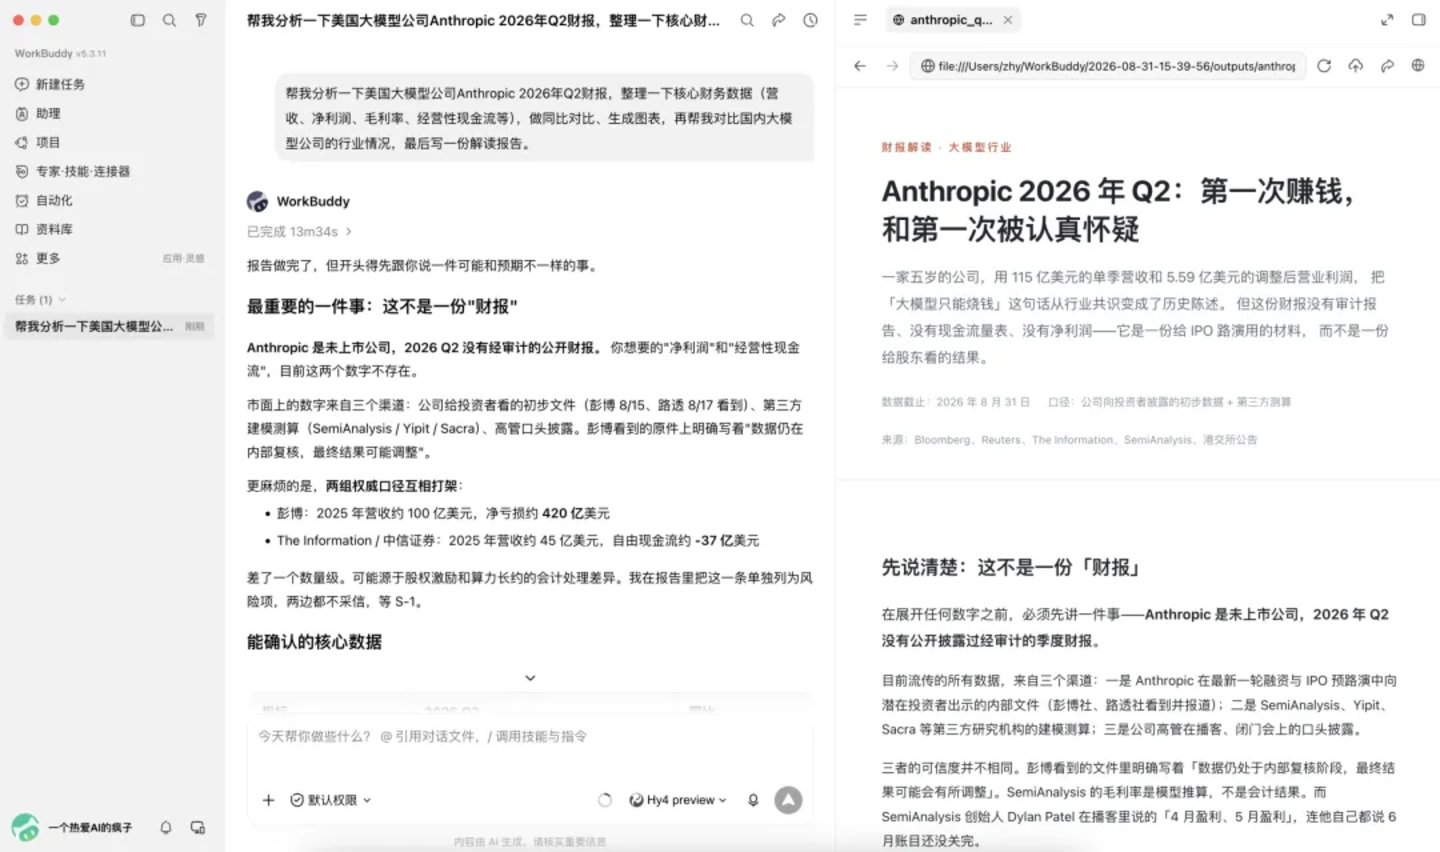Go forward in the preview browser
1440x852 pixels.
892,66
